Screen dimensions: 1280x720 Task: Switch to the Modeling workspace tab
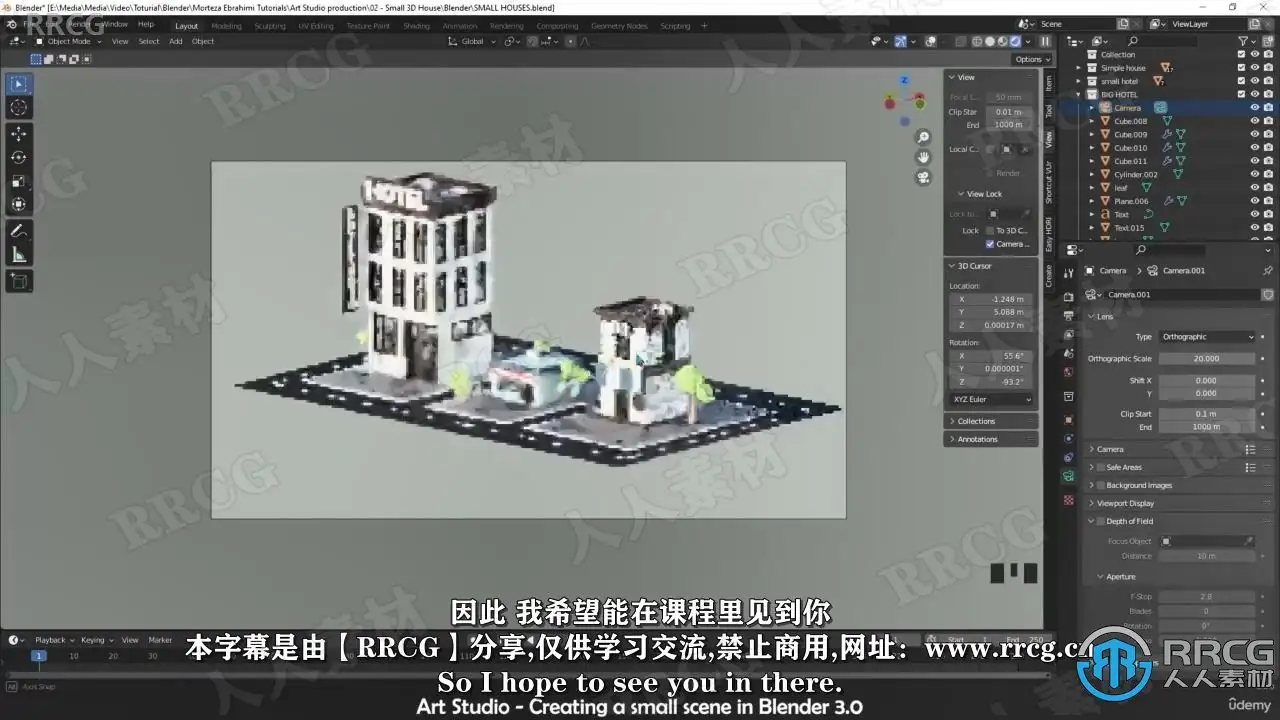click(x=227, y=26)
